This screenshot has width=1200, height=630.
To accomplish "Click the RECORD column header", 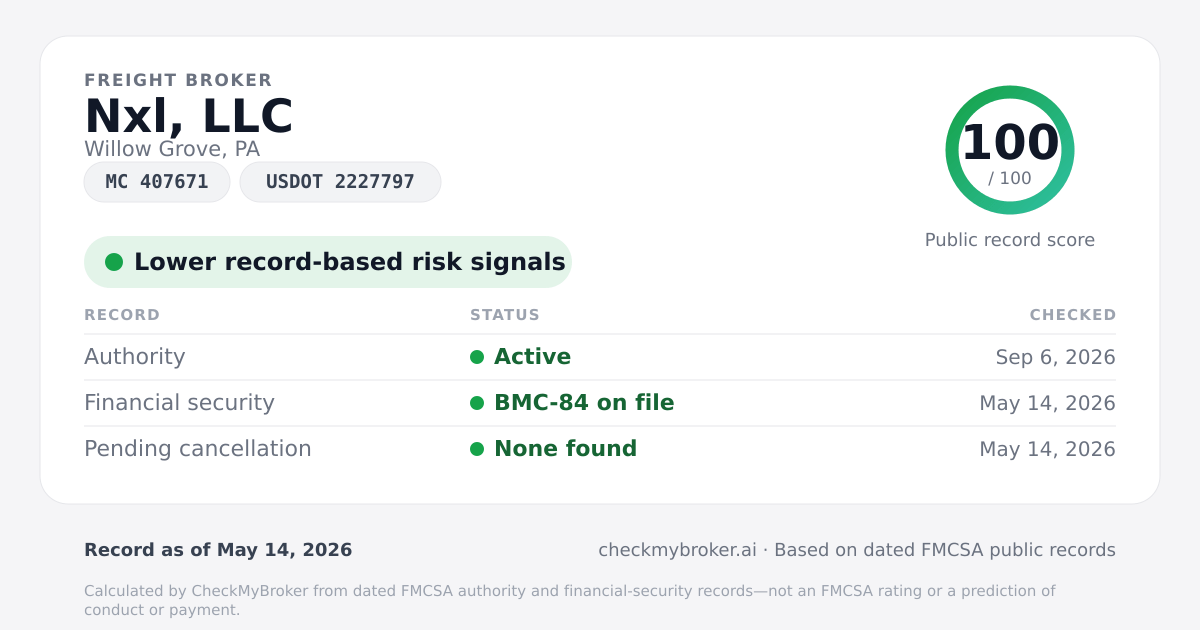I will (x=122, y=315).
